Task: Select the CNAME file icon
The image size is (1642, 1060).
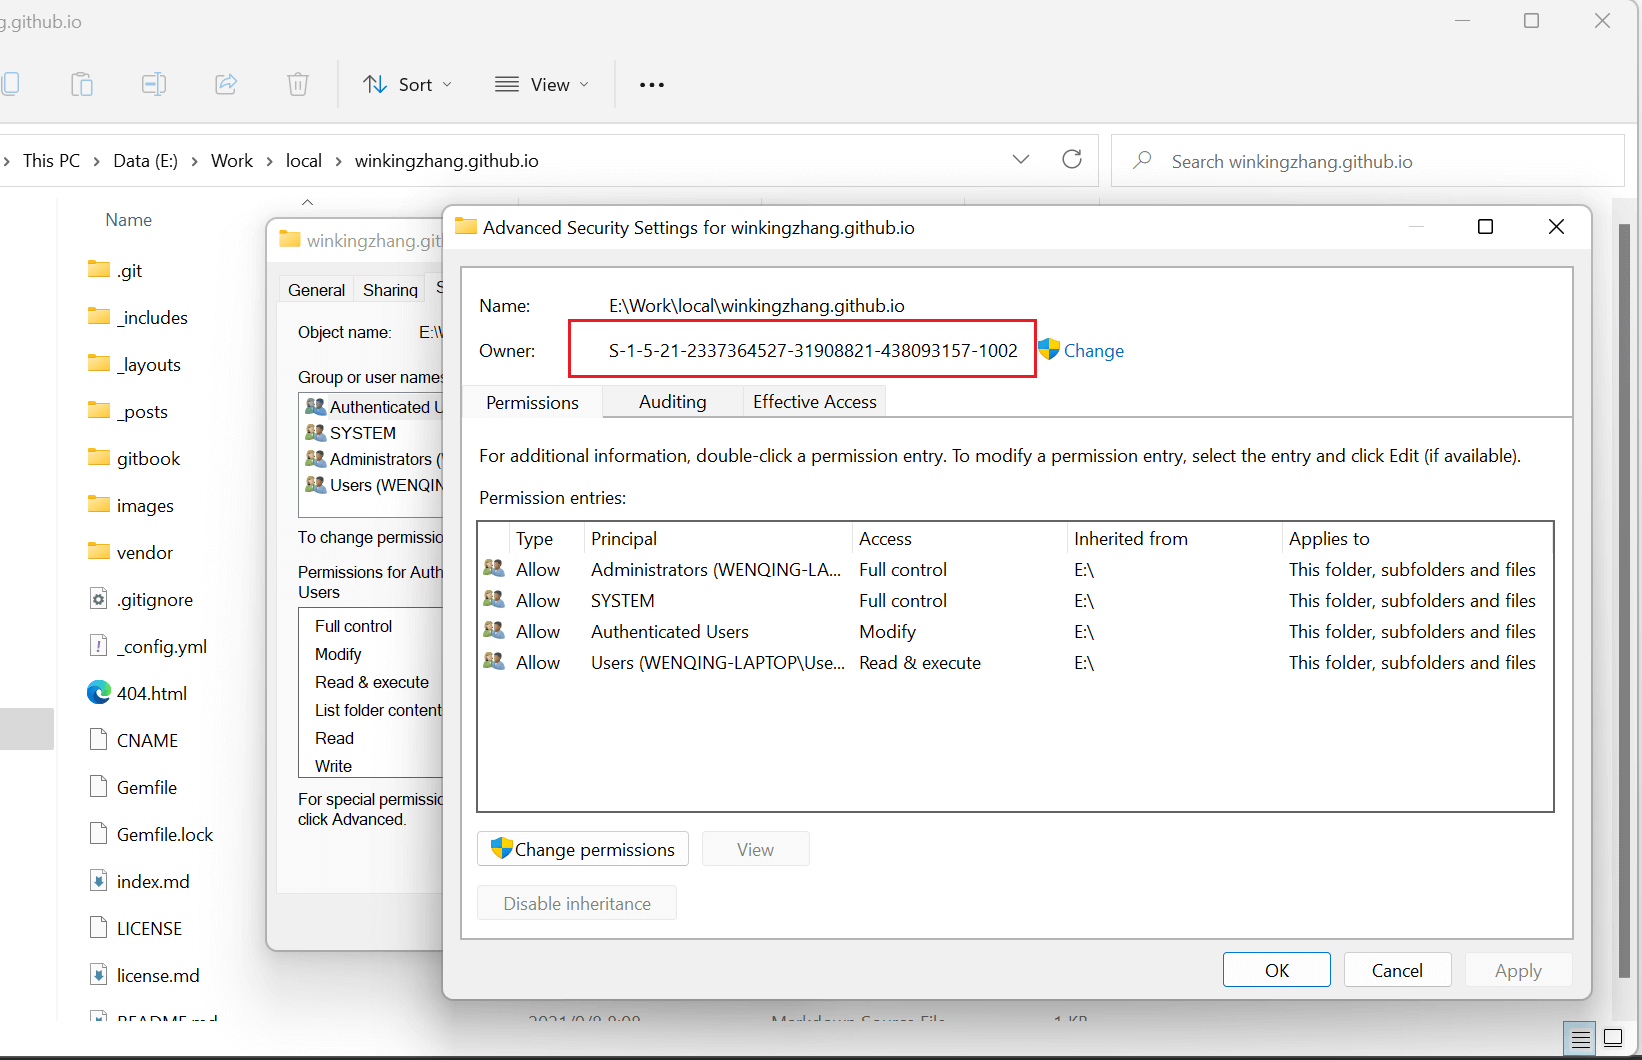Action: 99,739
